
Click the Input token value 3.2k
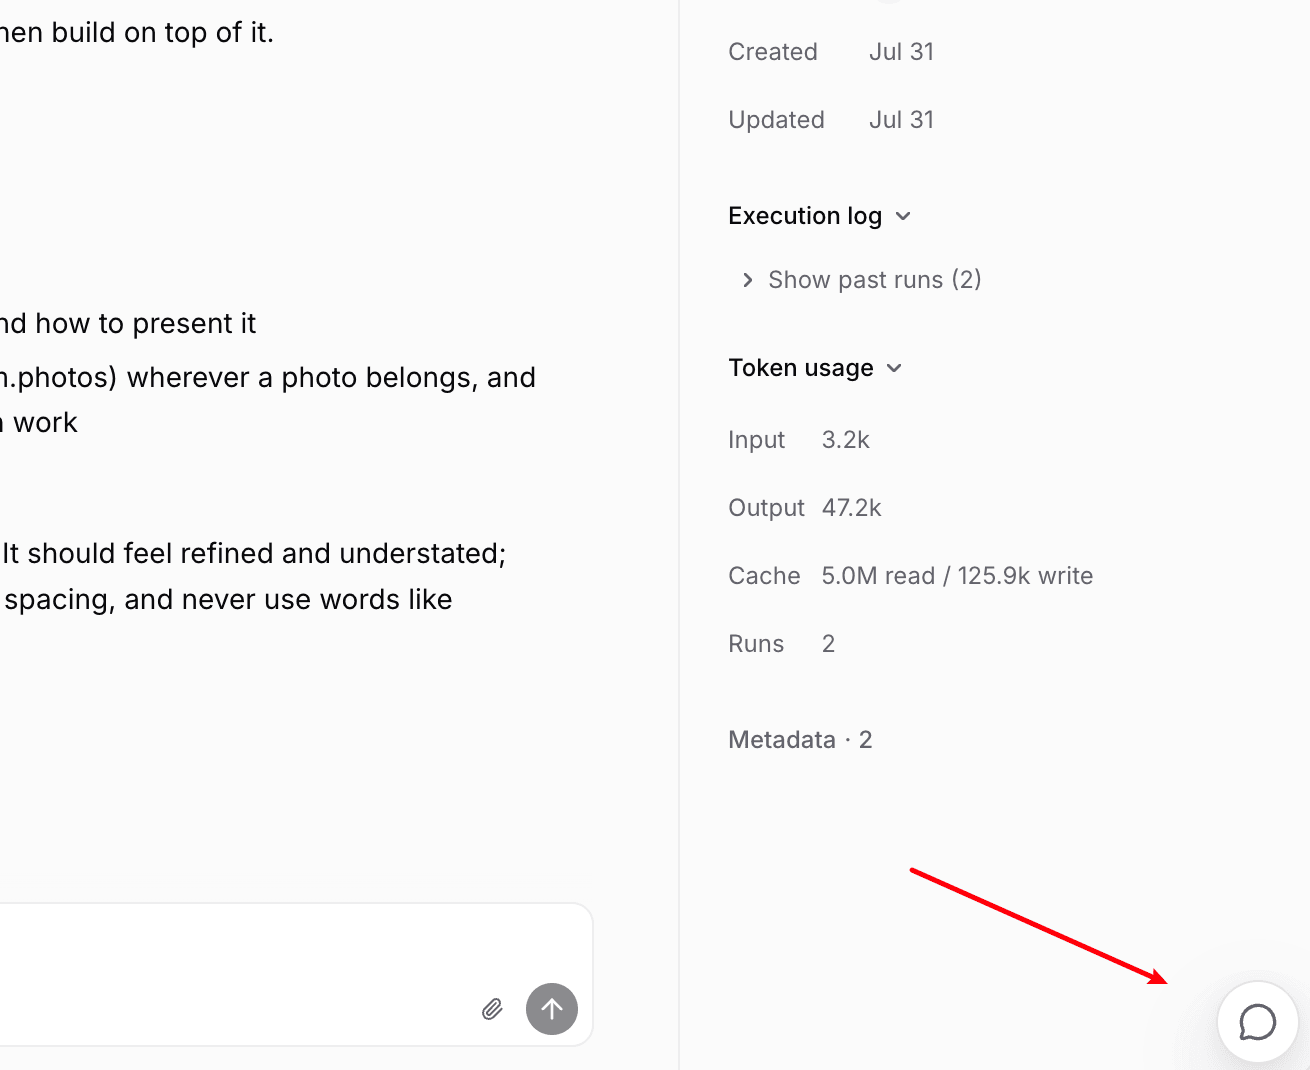pyautogui.click(x=846, y=440)
